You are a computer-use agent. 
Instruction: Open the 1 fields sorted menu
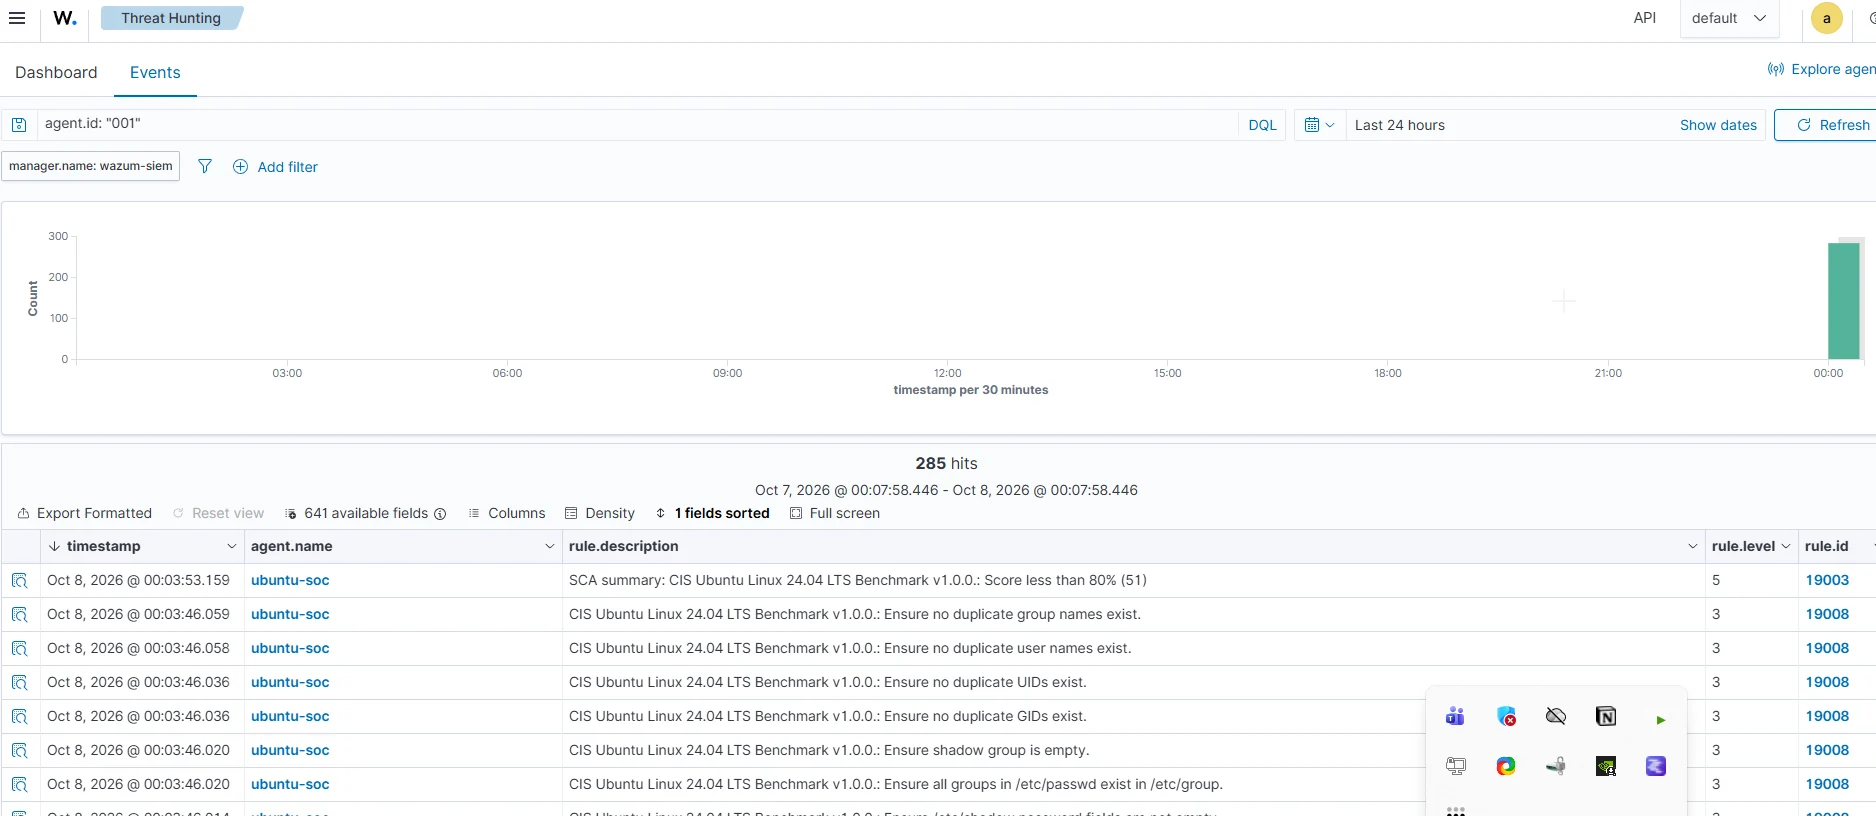712,513
